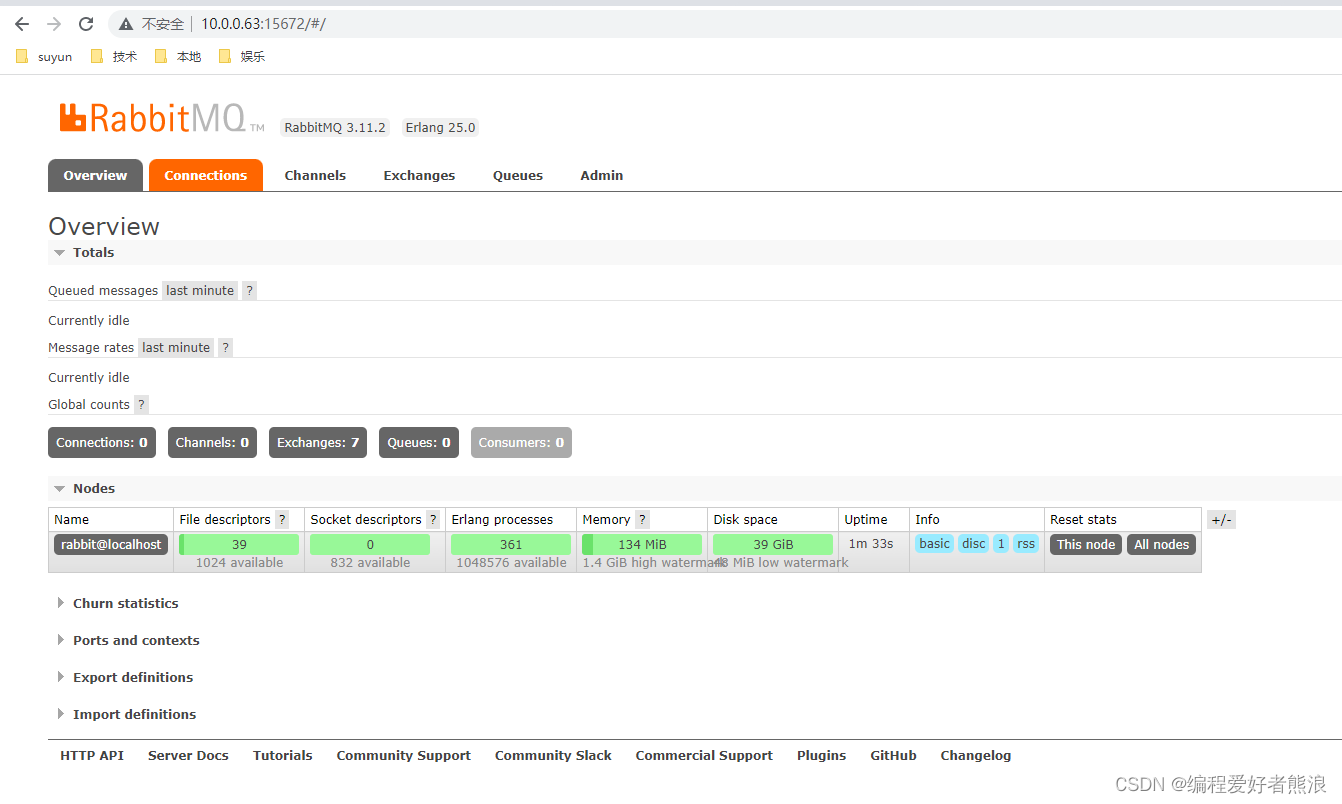The height and width of the screenshot is (804, 1342).
Task: Click the Disk space 39 GiB bar
Action: pyautogui.click(x=773, y=545)
